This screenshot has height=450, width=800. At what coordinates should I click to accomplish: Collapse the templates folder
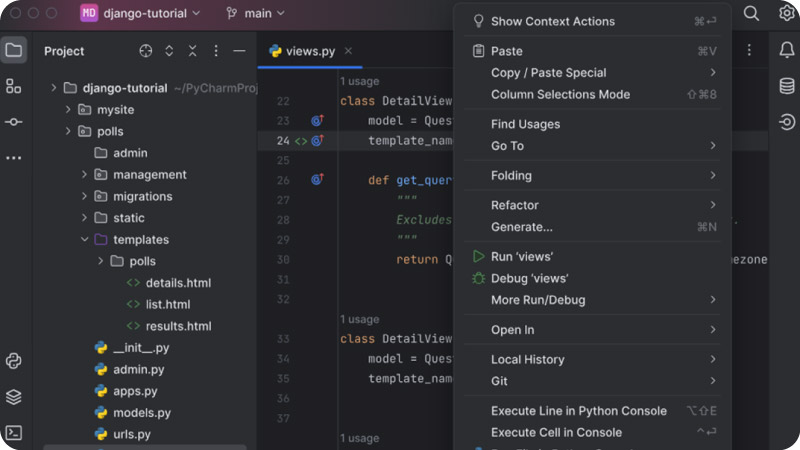84,239
